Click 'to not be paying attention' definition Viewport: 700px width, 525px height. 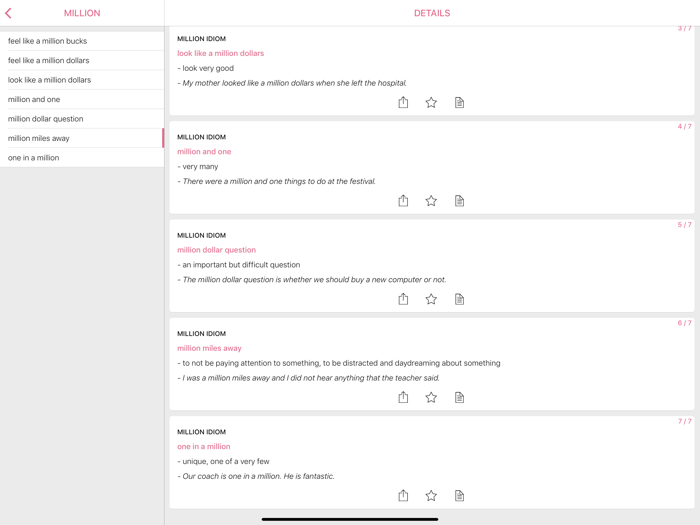339,363
